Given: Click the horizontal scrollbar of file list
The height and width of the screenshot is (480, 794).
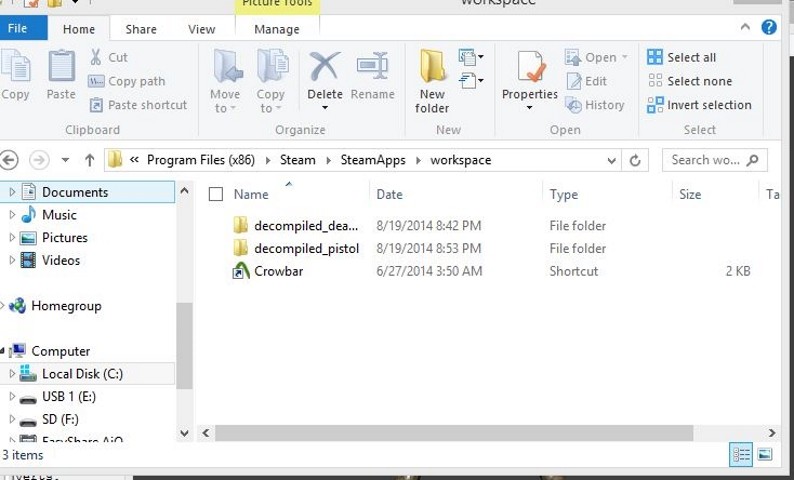Looking at the screenshot, I should click(x=454, y=433).
